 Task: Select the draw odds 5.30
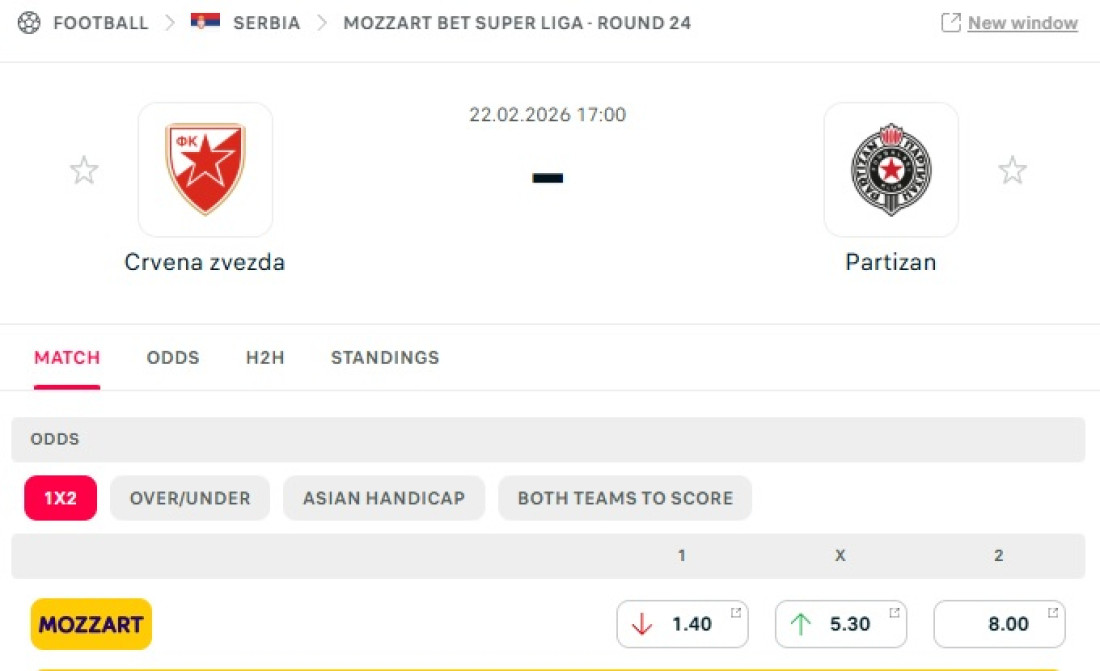click(840, 624)
